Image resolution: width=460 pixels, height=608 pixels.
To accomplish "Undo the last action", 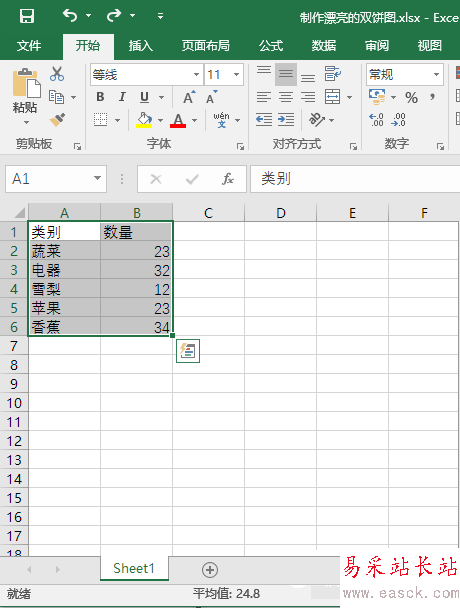I will click(x=70, y=16).
